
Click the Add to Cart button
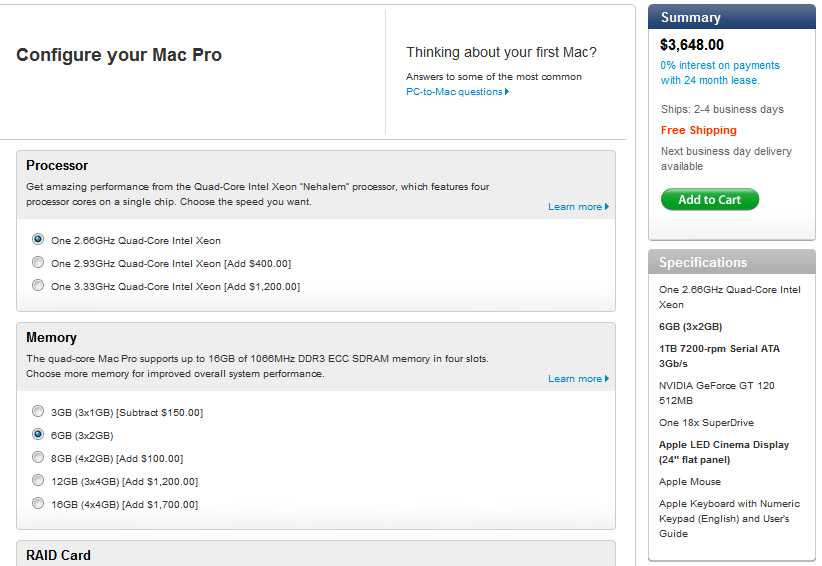[709, 200]
